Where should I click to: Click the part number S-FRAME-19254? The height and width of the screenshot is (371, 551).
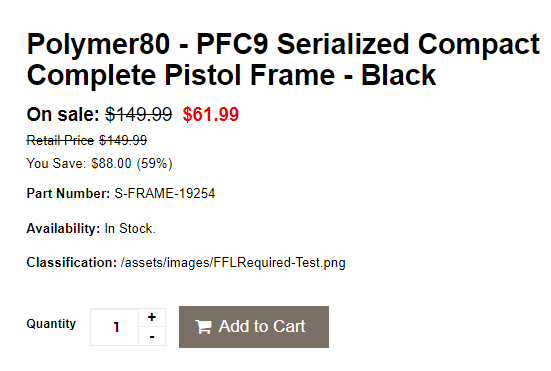pos(165,194)
